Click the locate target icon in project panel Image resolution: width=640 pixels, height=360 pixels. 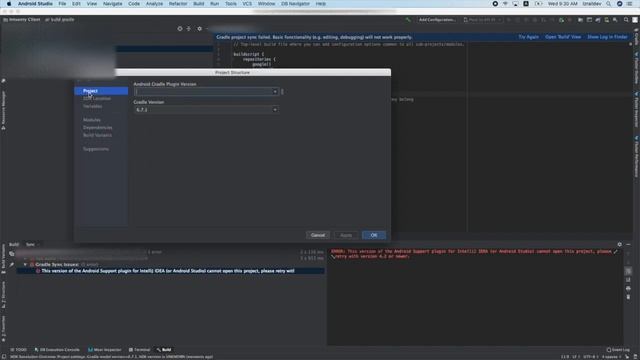click(x=180, y=29)
